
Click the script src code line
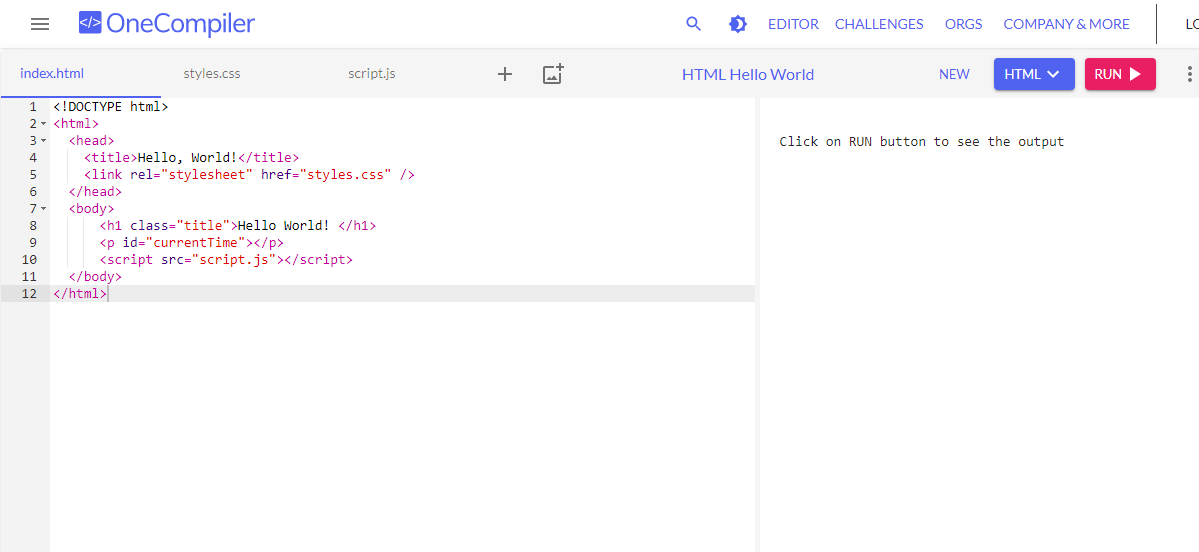tap(226, 259)
